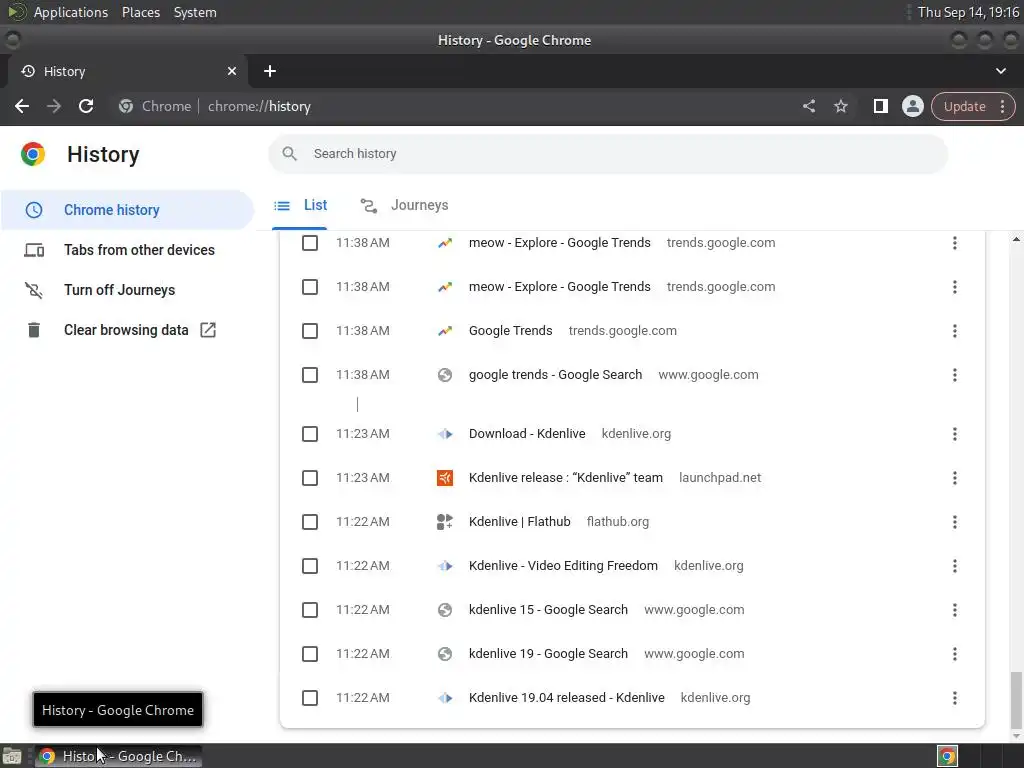Select the Download - Kdenlive checkbox
The width and height of the screenshot is (1024, 768).
coord(310,434)
